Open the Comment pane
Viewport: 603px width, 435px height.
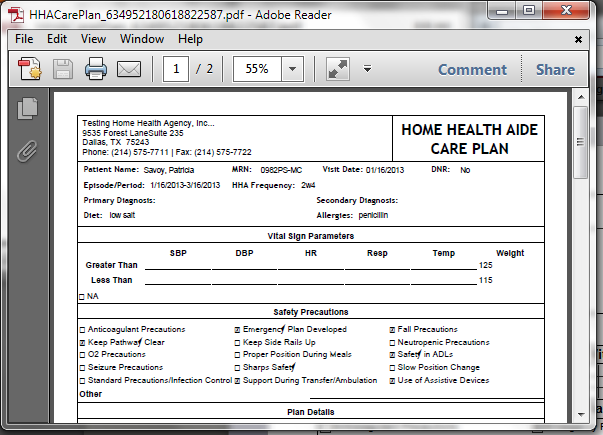point(472,69)
